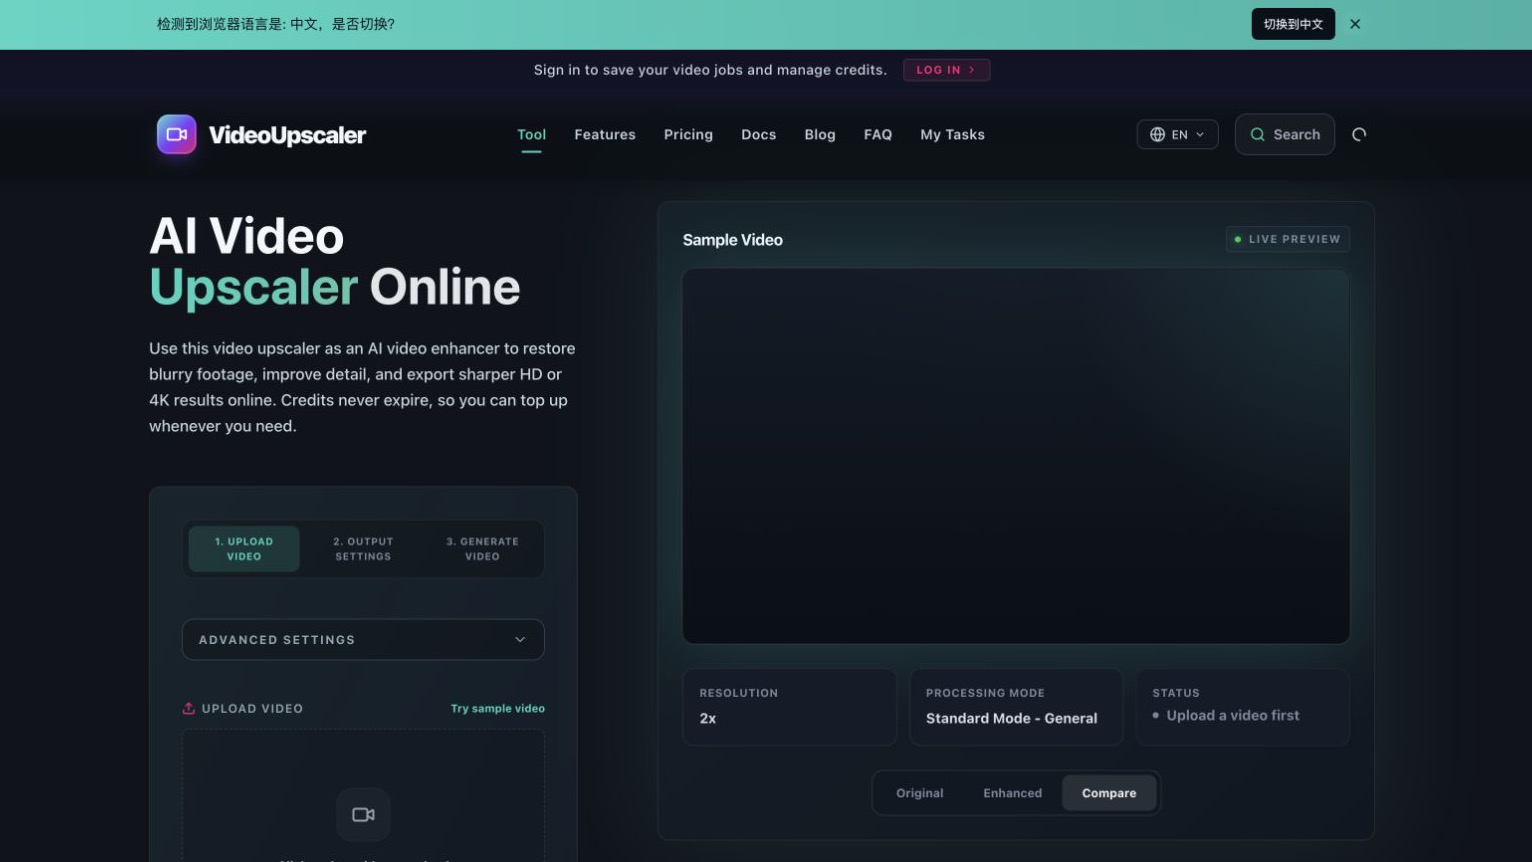Select step 2 Output Settings tab

[363, 549]
